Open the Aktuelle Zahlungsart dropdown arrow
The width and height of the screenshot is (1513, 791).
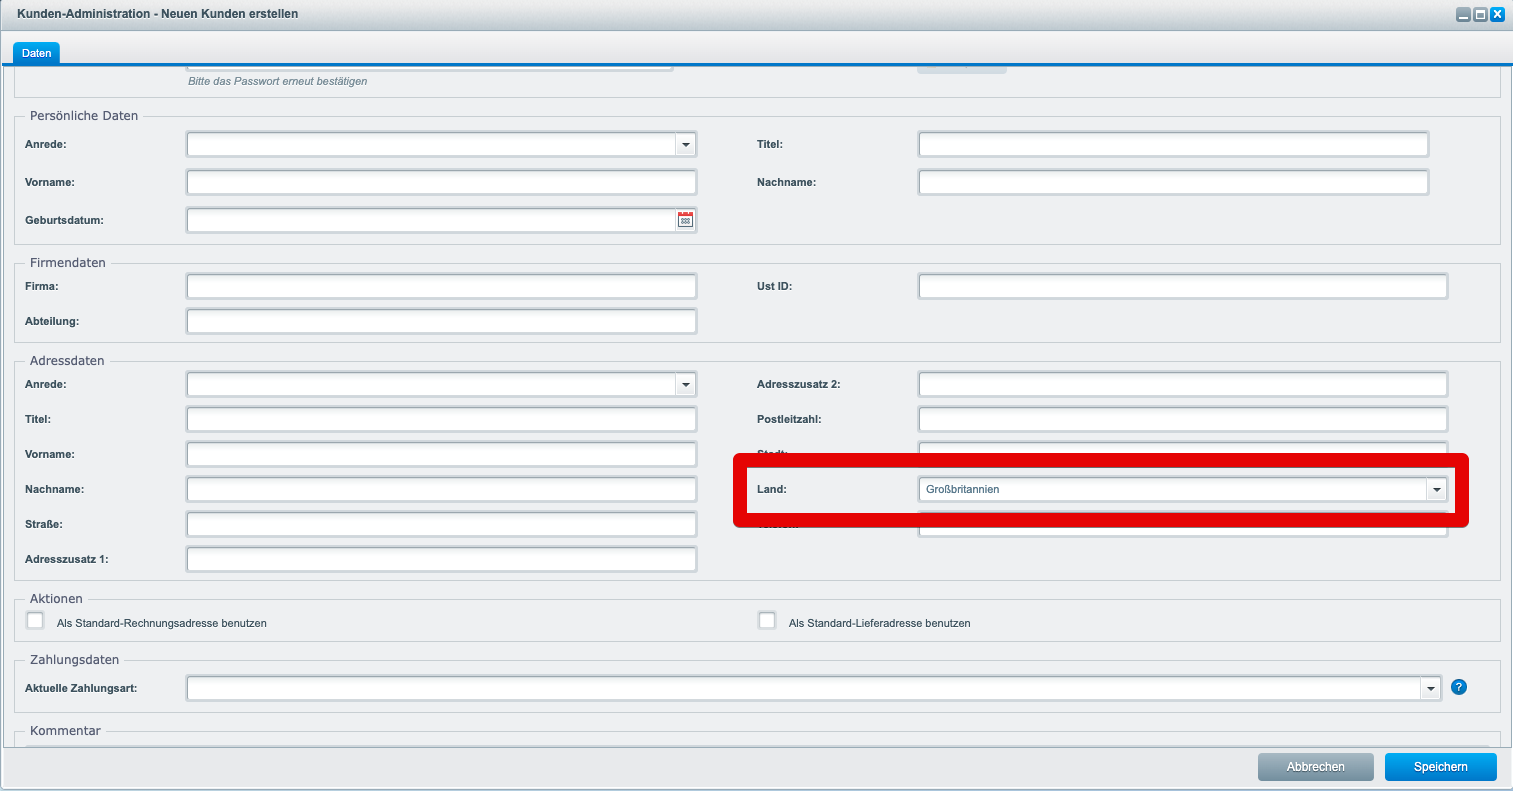[x=1431, y=689]
